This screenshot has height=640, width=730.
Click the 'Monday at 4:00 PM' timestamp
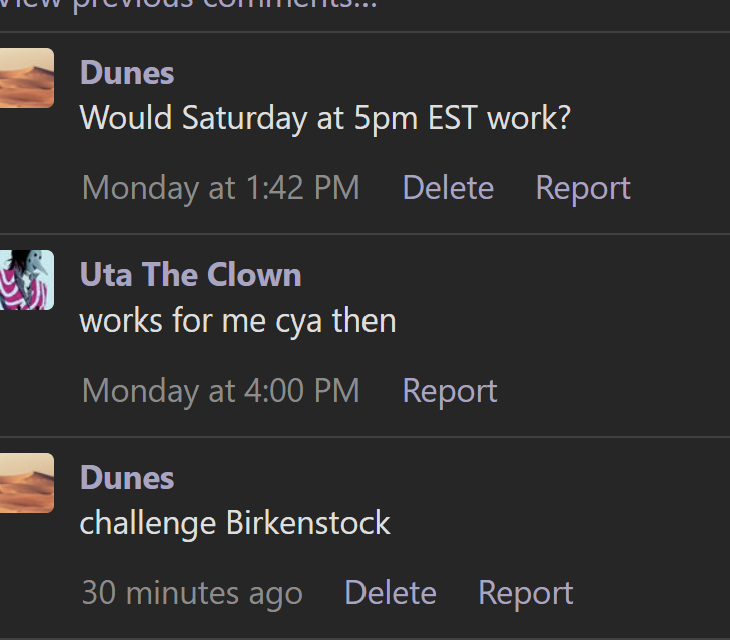221,391
